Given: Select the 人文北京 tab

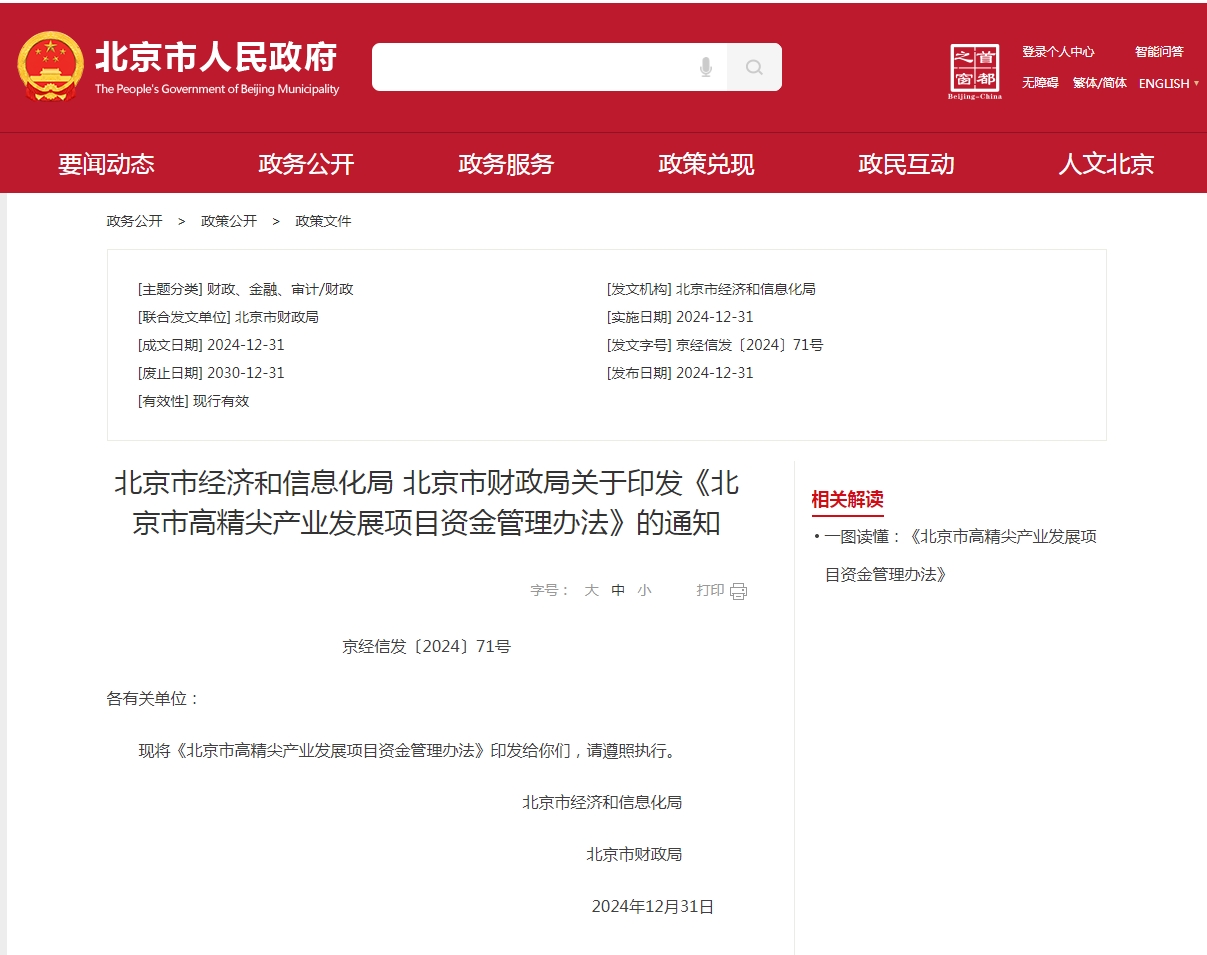Looking at the screenshot, I should [1105, 163].
